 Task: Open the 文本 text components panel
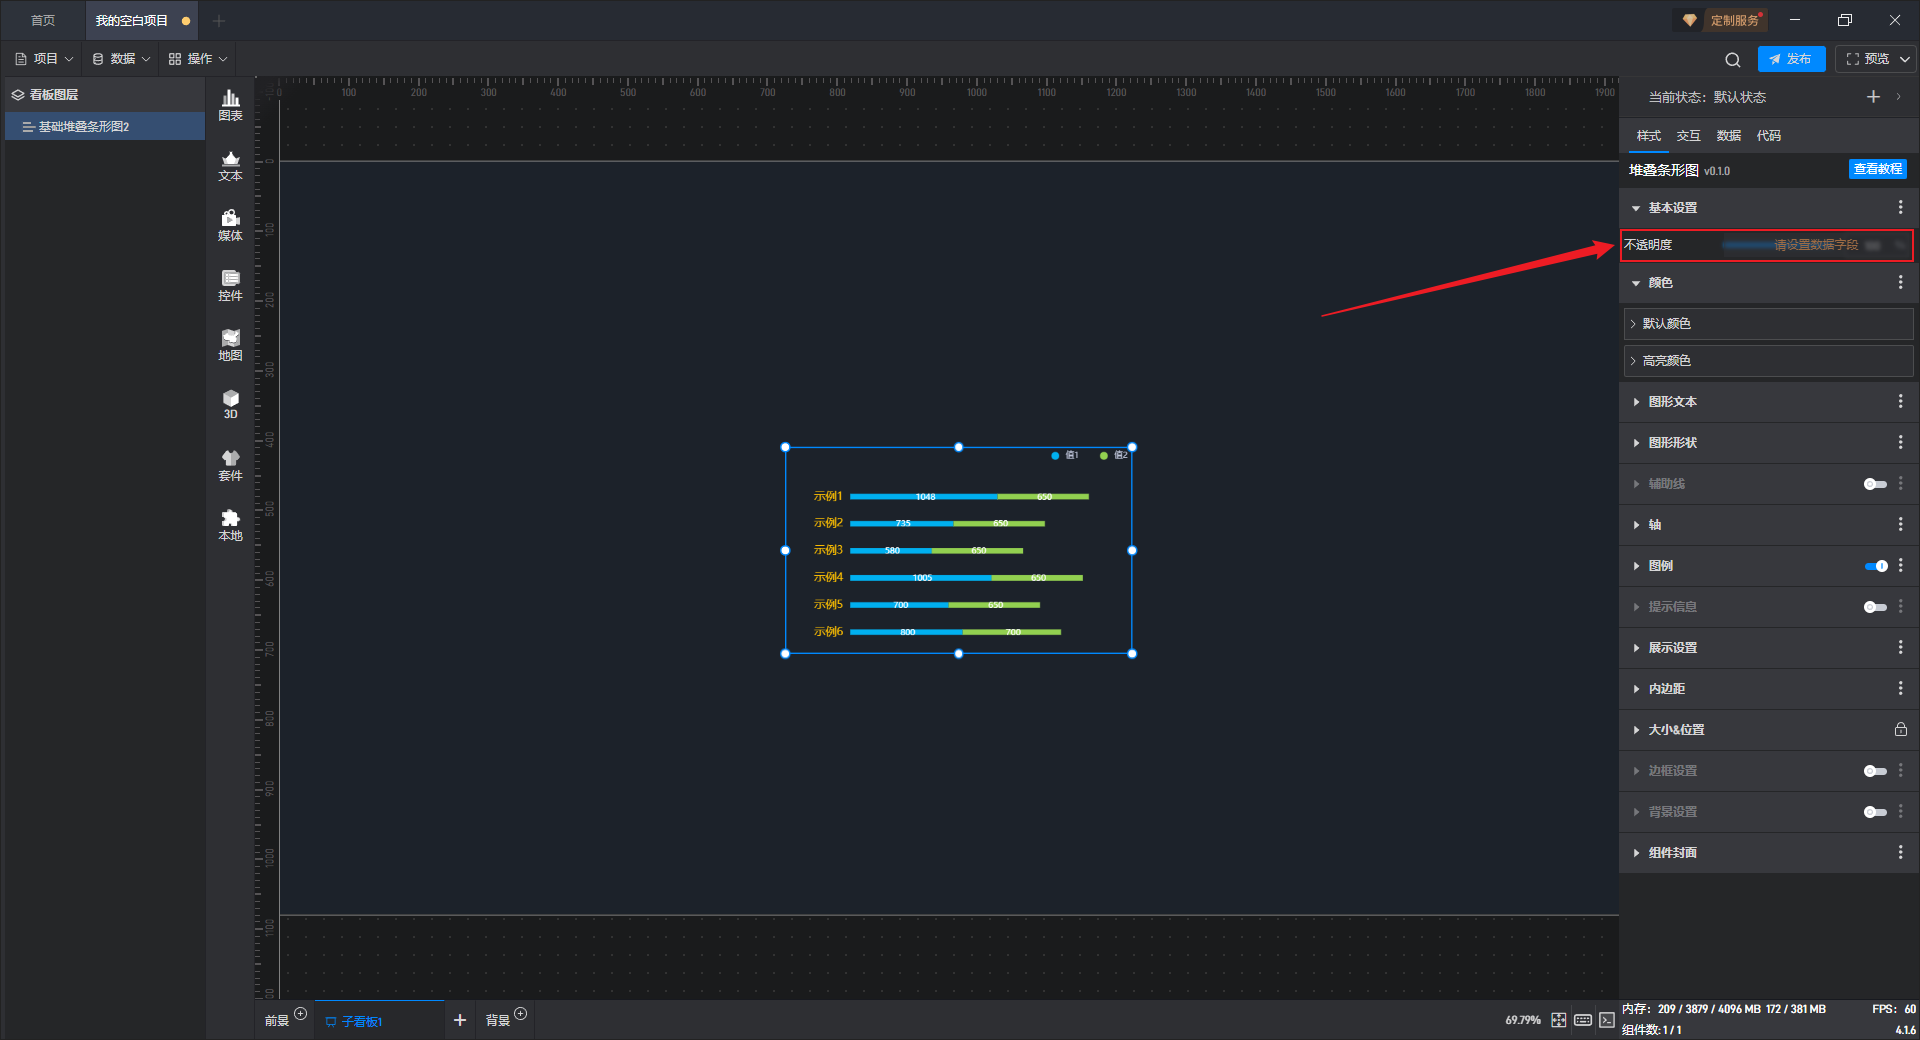click(x=230, y=165)
